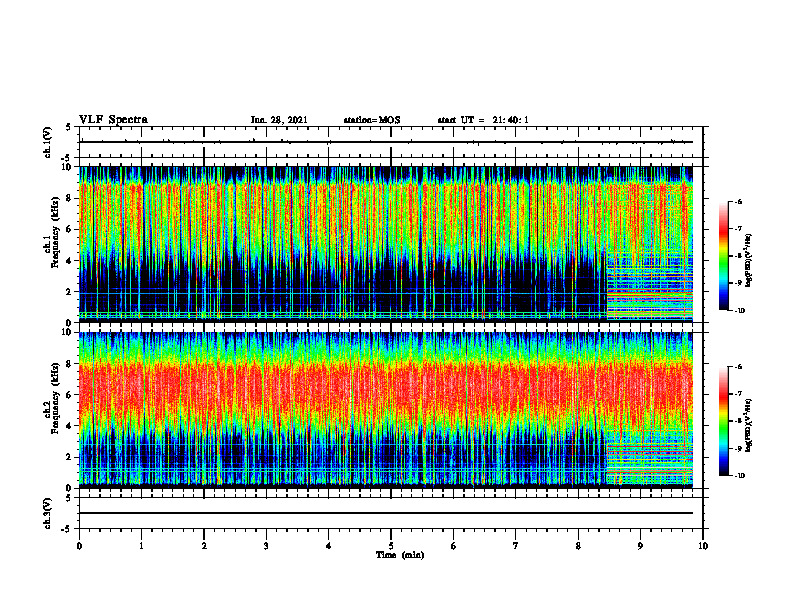Click the time axis tick label "4"
This screenshot has height=612, width=792.
[x=329, y=546]
